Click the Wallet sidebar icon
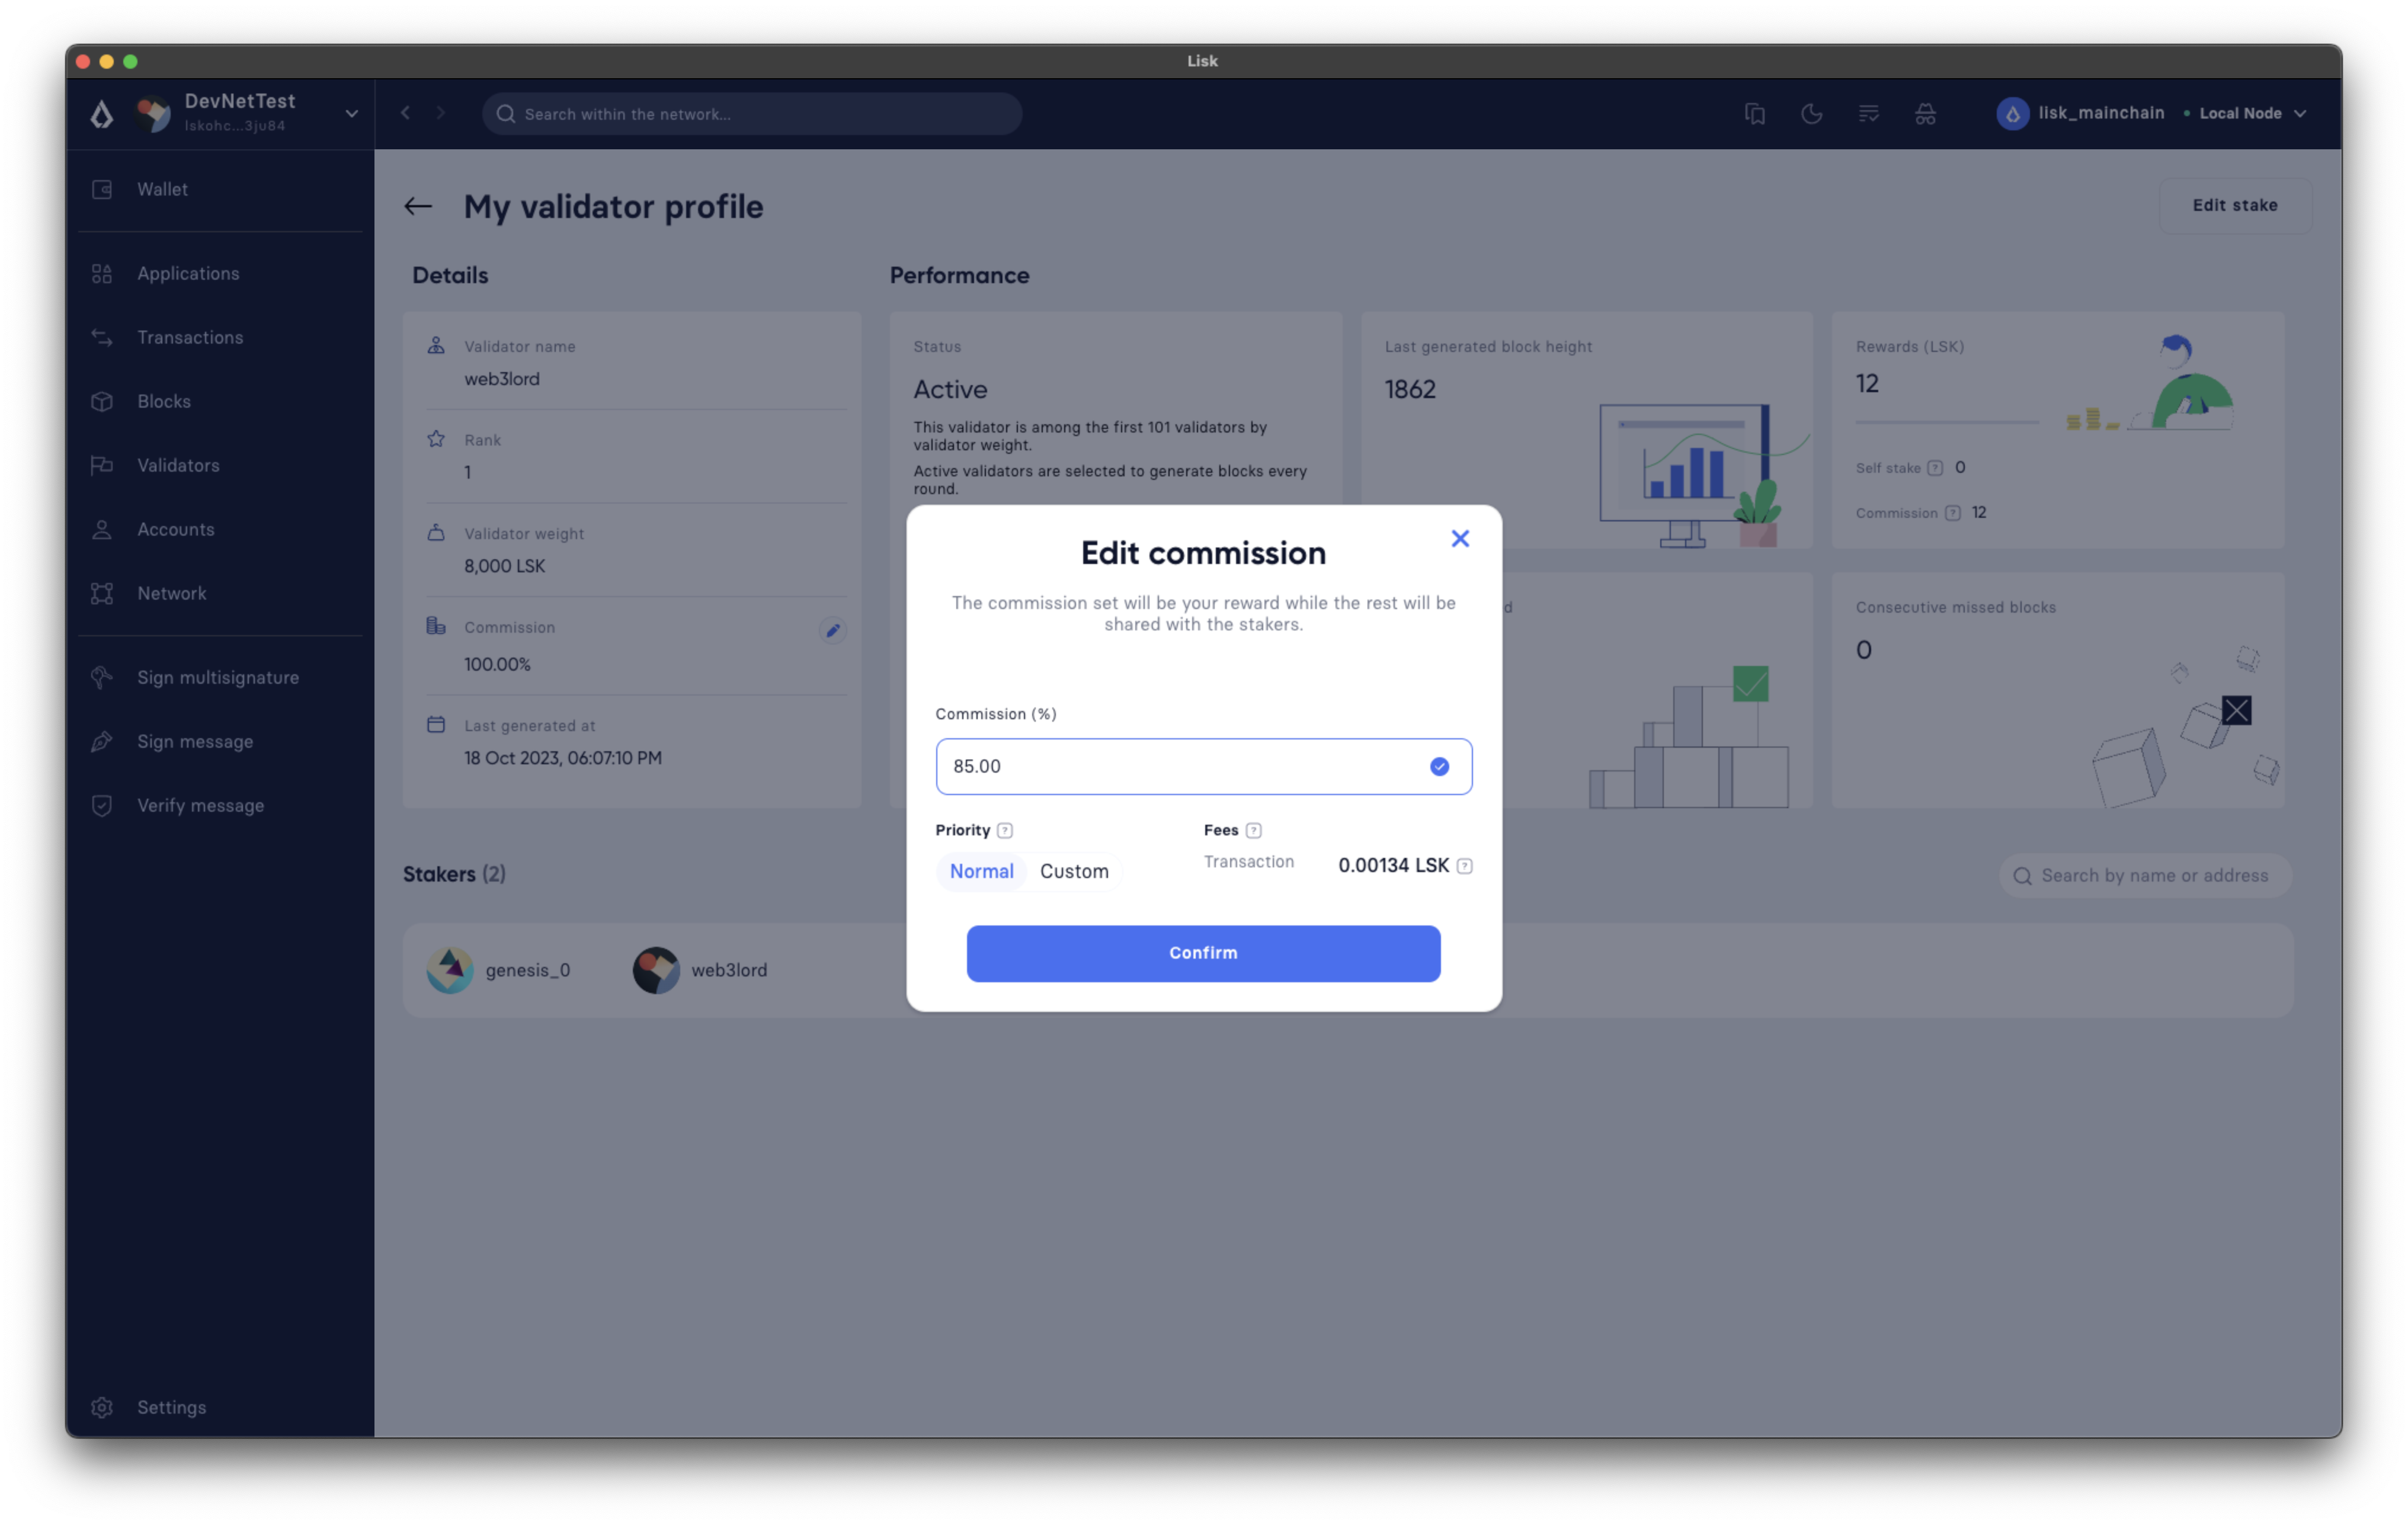 (102, 189)
